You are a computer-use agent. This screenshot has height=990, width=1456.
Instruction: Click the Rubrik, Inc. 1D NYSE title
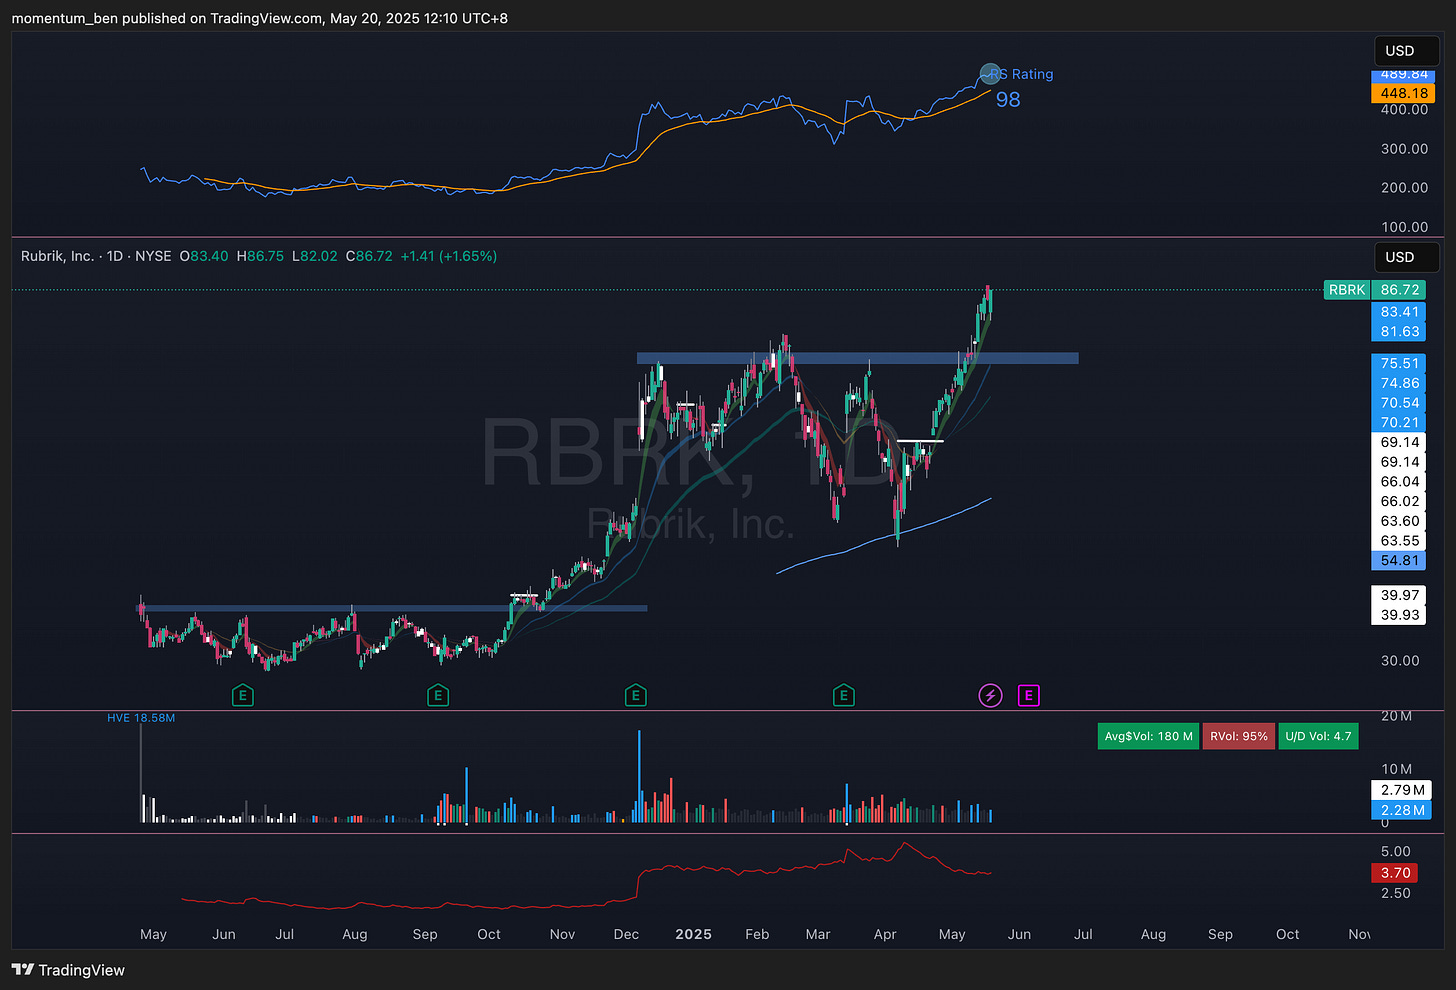(96, 256)
